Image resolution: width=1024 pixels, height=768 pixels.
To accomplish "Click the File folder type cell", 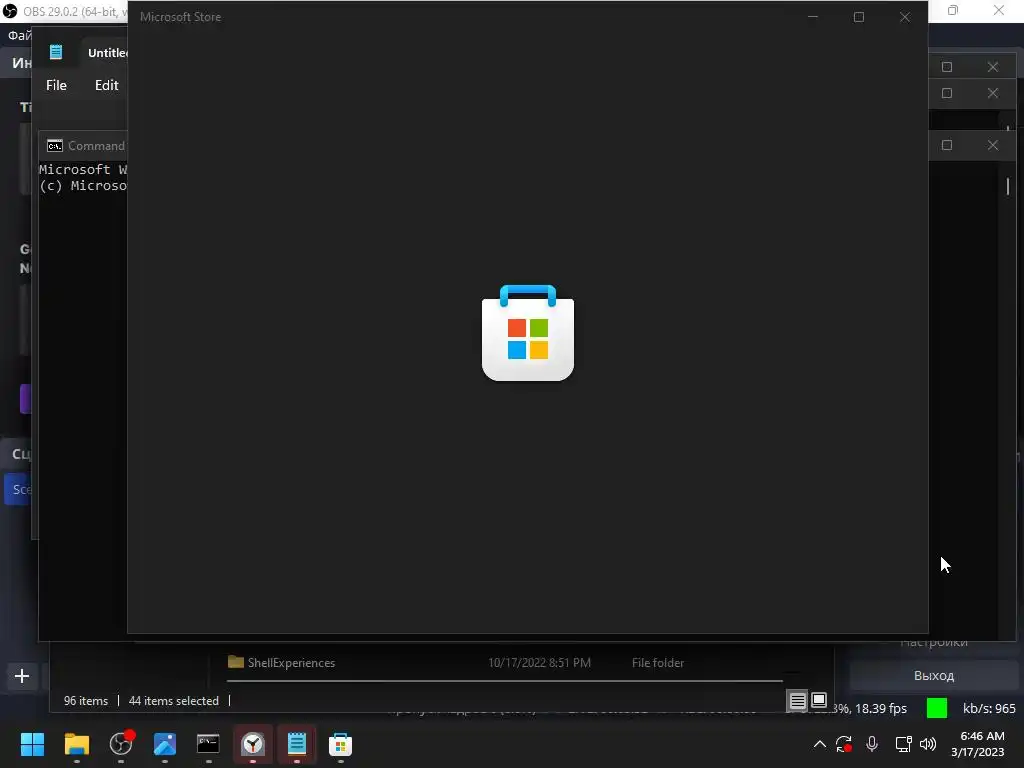I will [658, 662].
